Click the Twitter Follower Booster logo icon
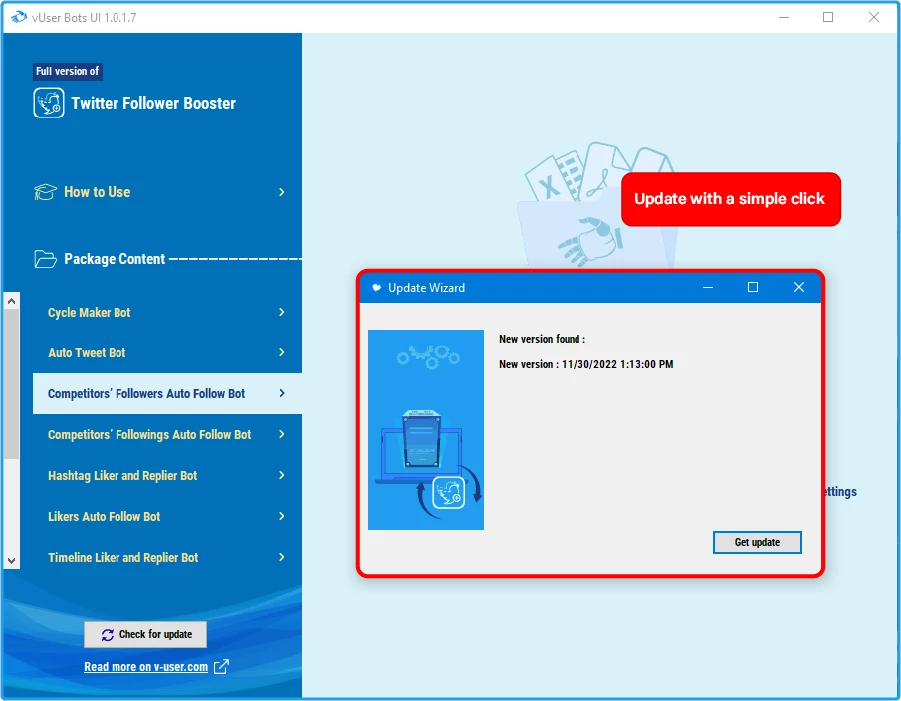This screenshot has width=901, height=701. click(49, 103)
